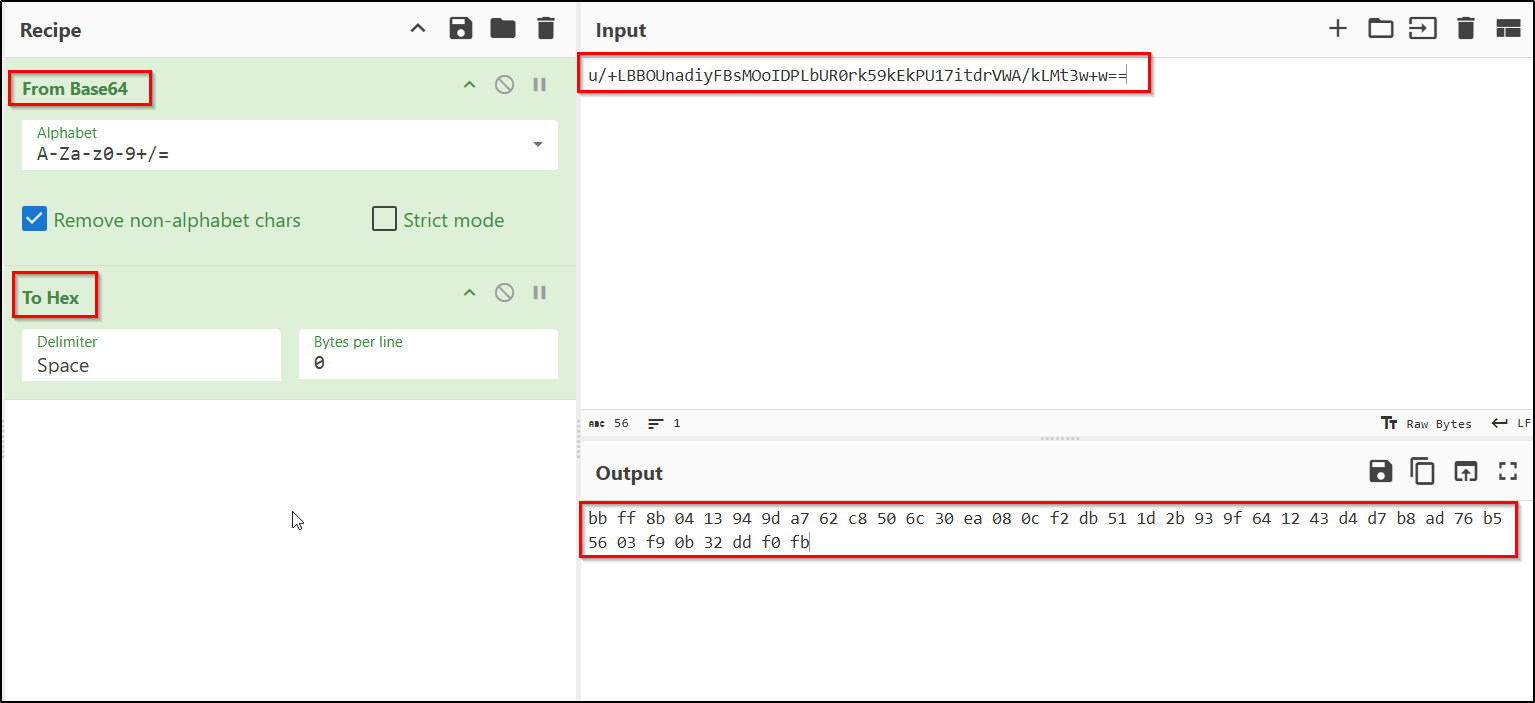Collapse the To Hex operation
Image resolution: width=1535 pixels, height=703 pixels.
click(469, 293)
